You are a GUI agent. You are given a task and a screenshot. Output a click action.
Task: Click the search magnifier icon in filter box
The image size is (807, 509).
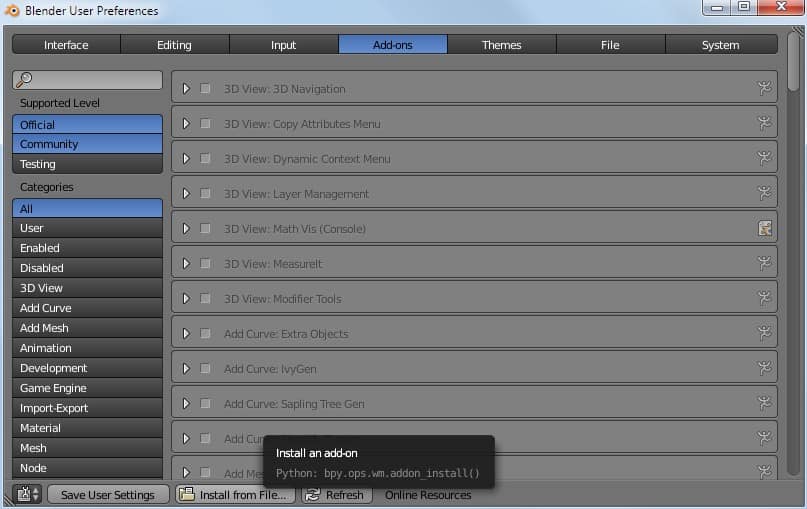(25, 80)
